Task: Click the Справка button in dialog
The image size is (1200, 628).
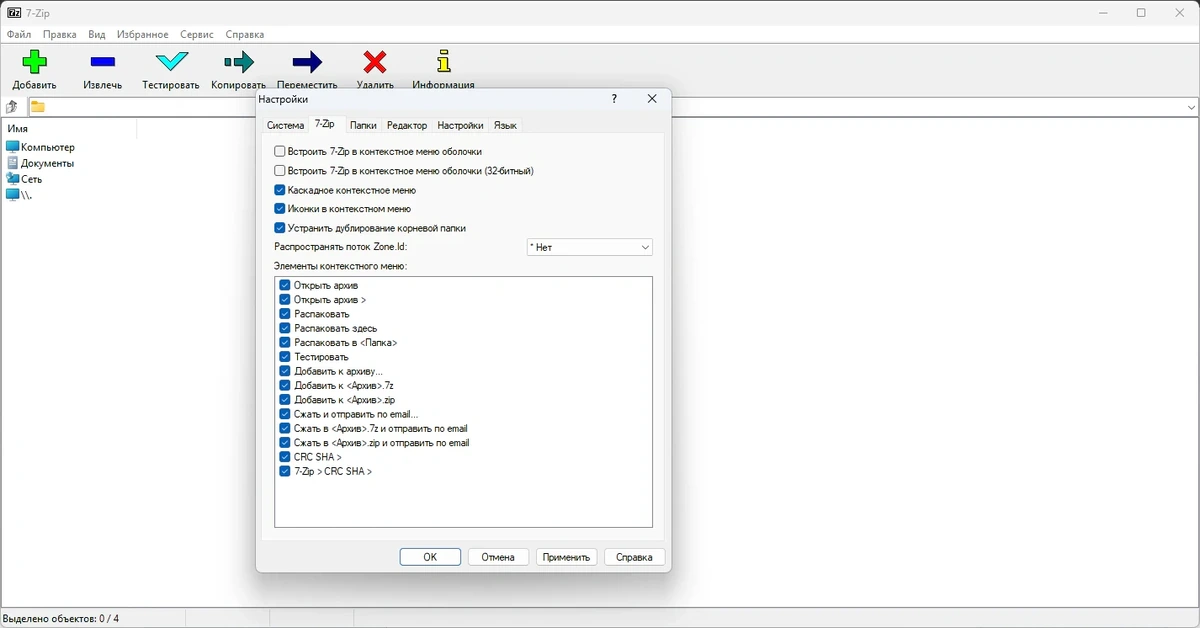Action: tap(635, 557)
